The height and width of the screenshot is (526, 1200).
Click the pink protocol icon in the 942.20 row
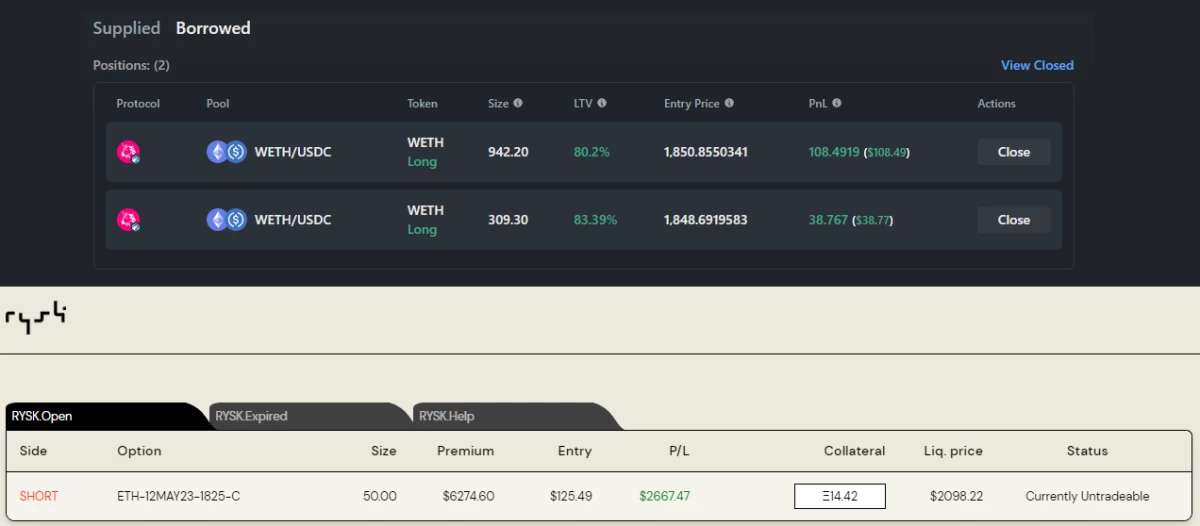128,152
